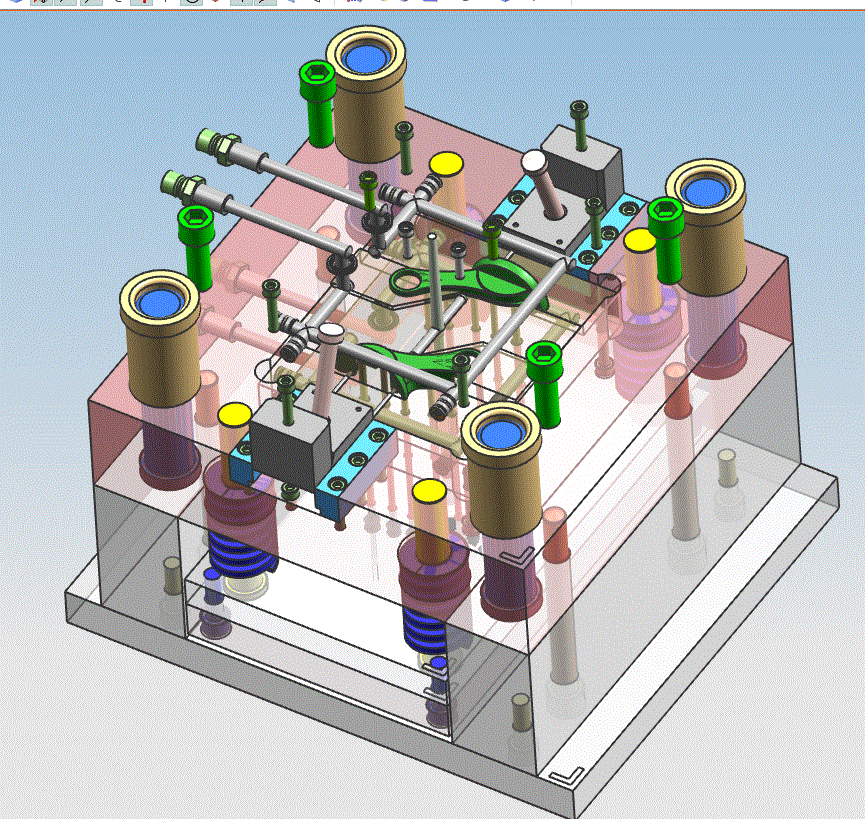Pick the large green screw near cooling fittings
The height and width of the screenshot is (819, 865).
pyautogui.click(x=195, y=248)
